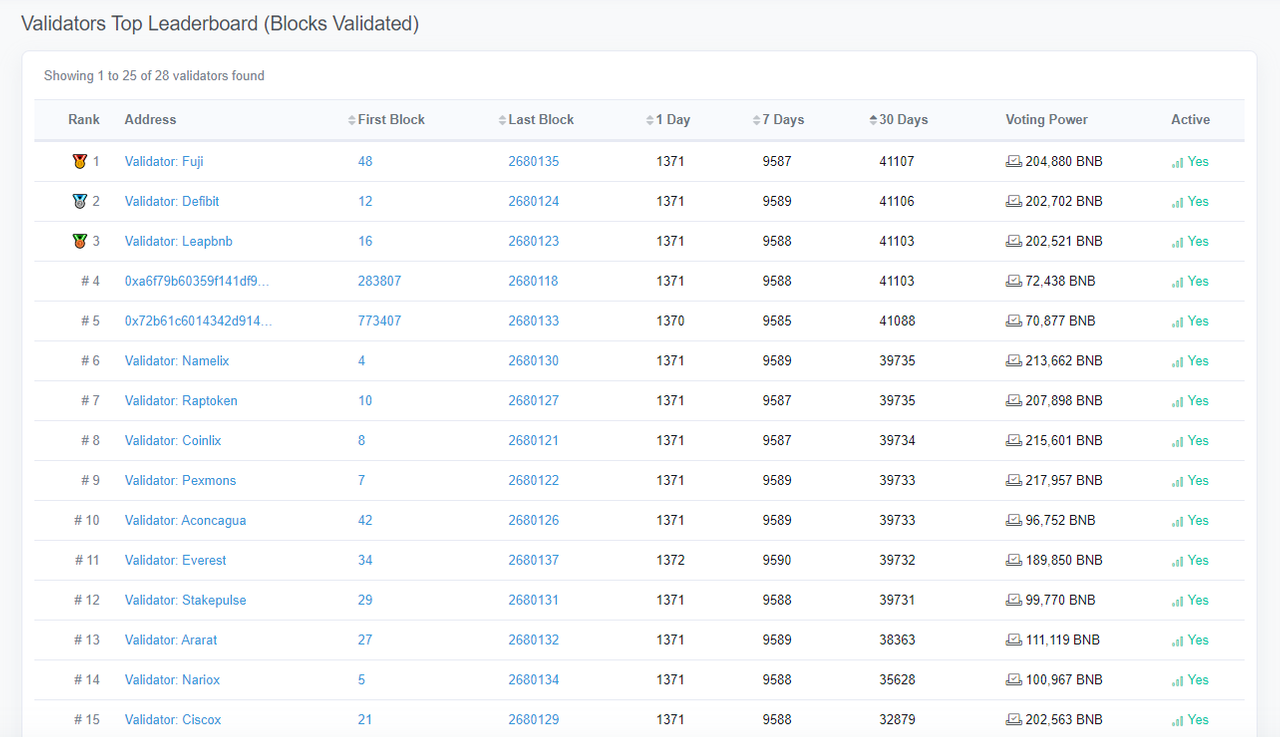Open Validator: Leapbnb address link
The height and width of the screenshot is (737, 1280).
pyautogui.click(x=179, y=241)
